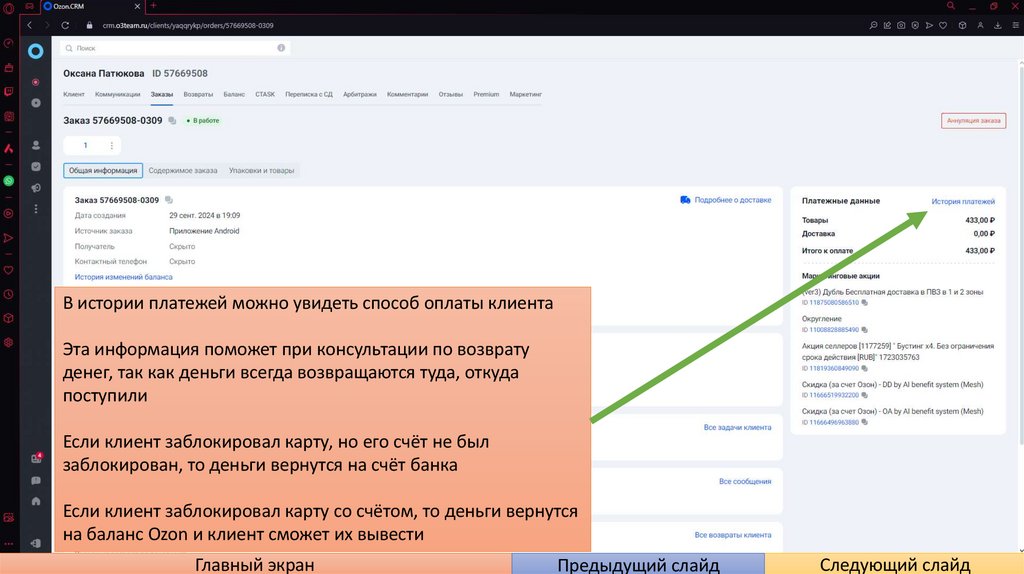1024x574 pixels.
Task: Click the info icon in the search field
Action: point(281,48)
